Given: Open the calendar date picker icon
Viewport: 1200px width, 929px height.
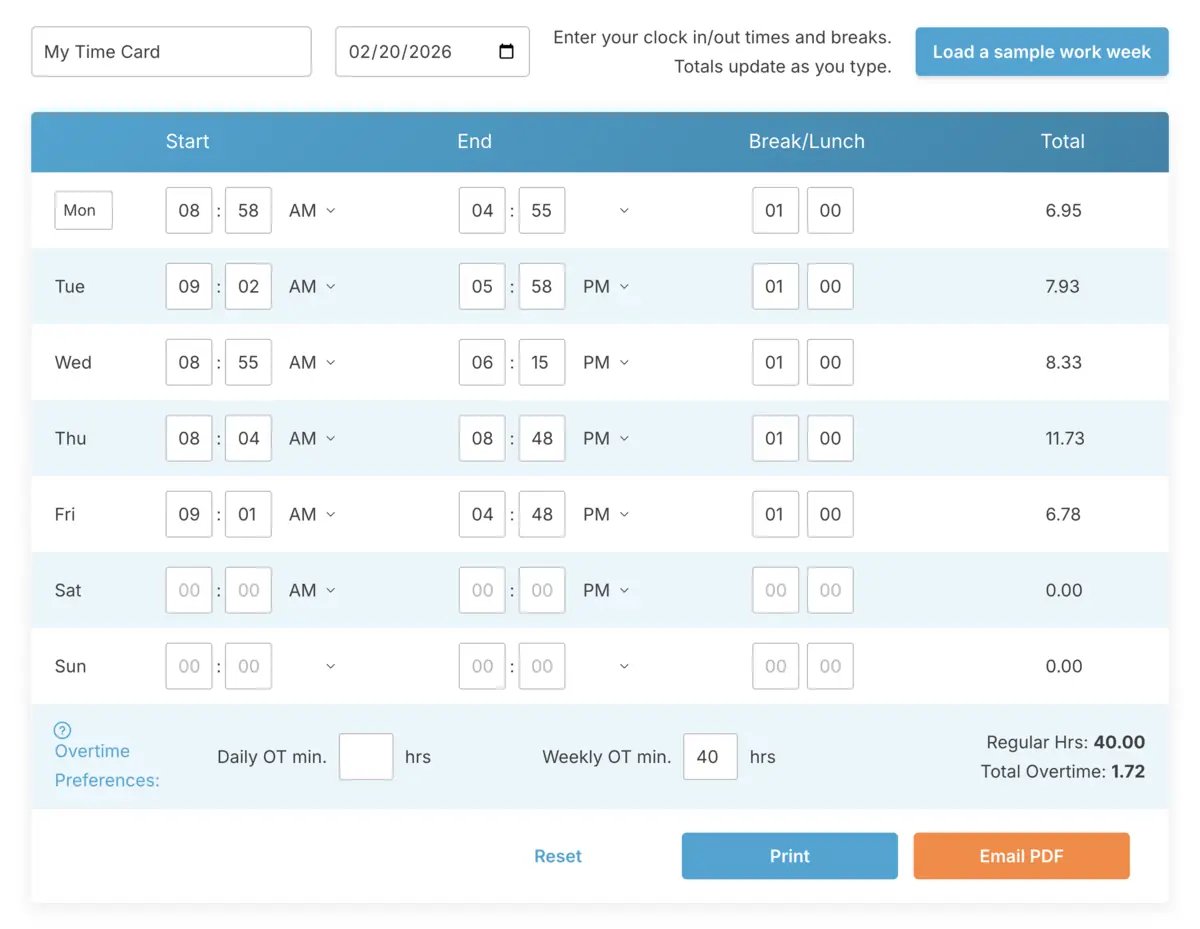Looking at the screenshot, I should point(506,51).
